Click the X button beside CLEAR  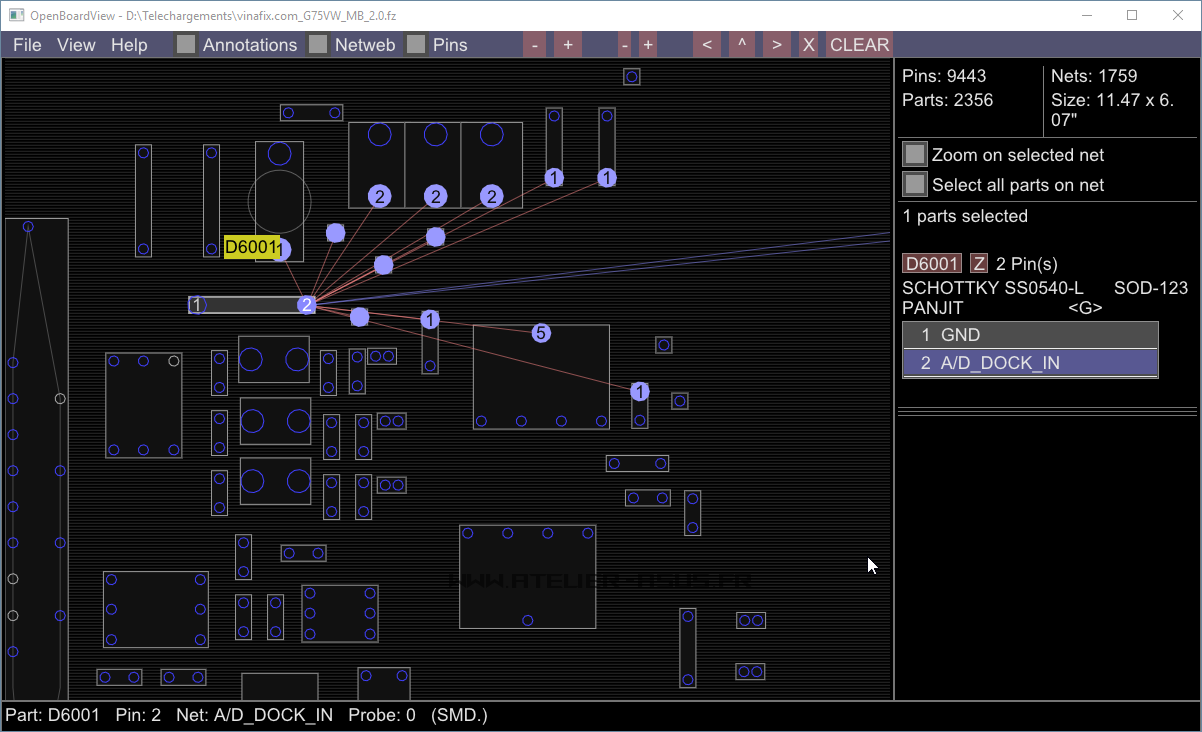point(808,45)
